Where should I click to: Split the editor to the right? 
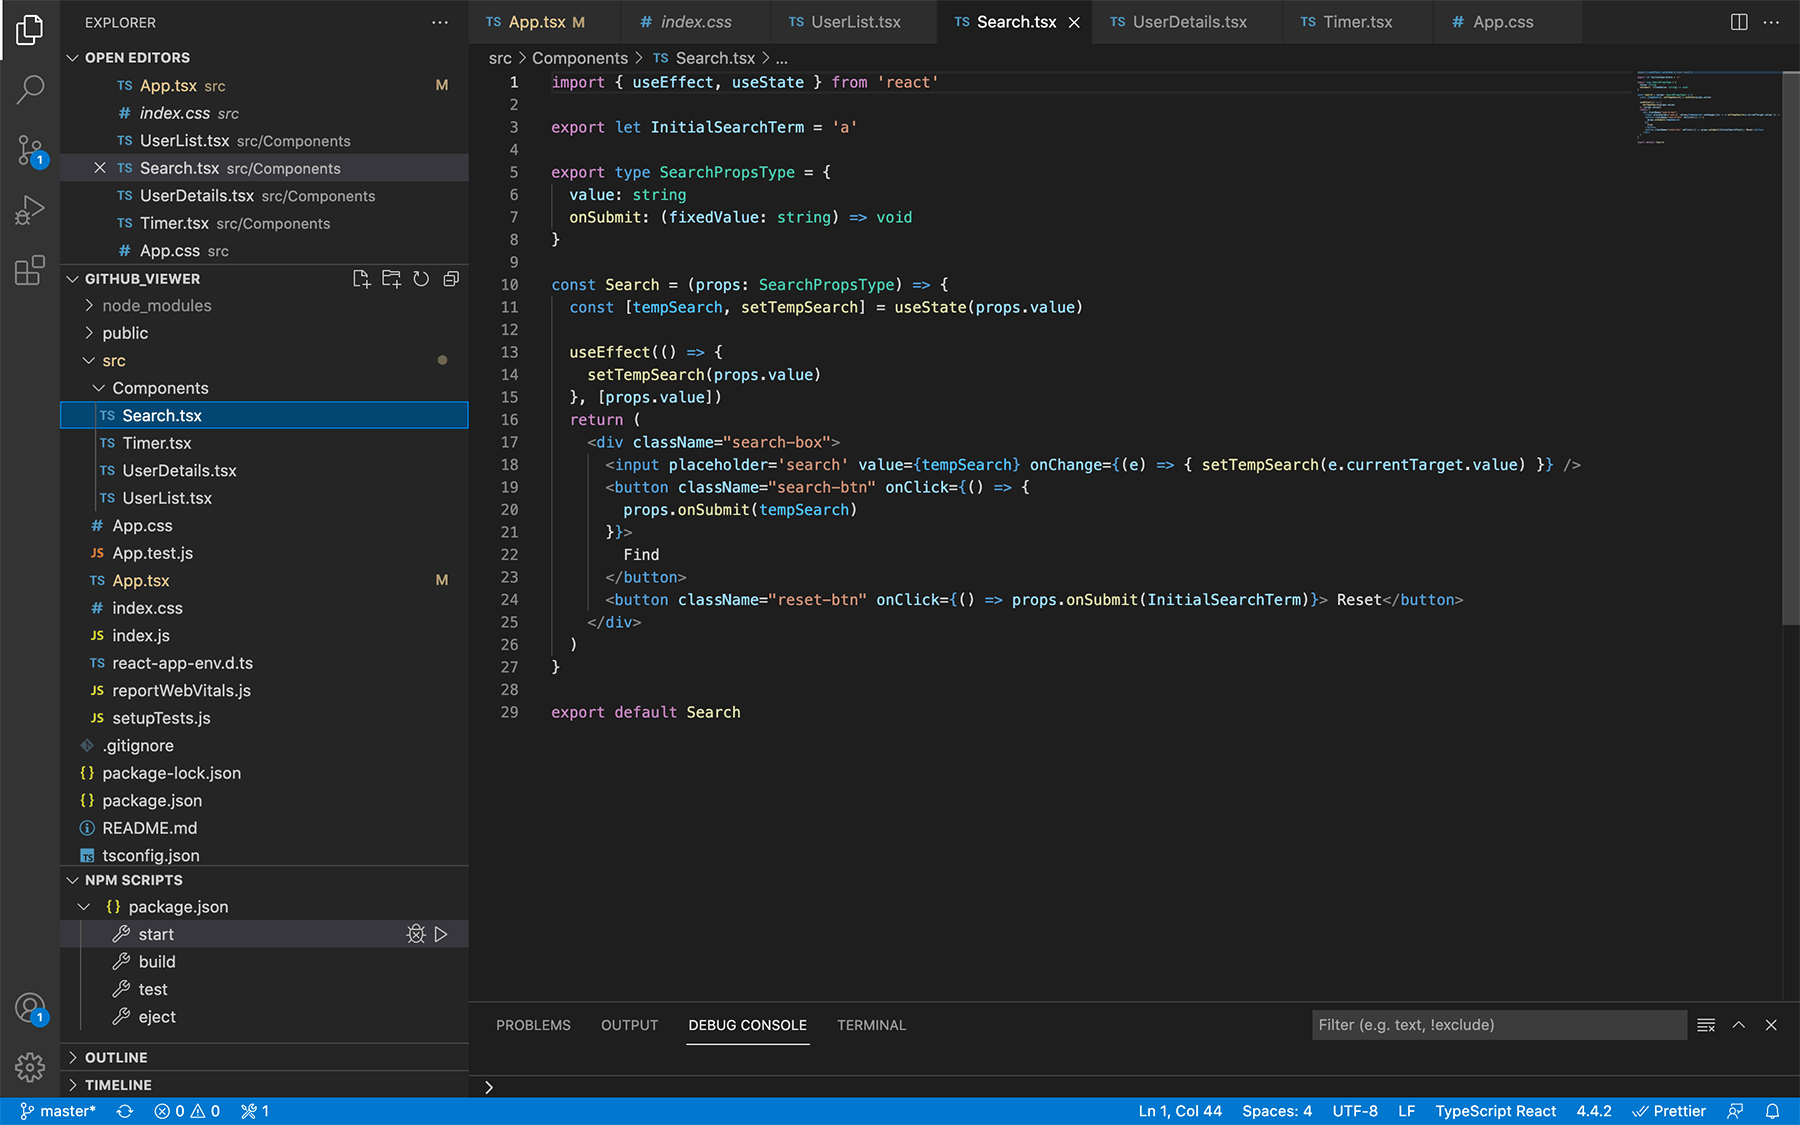pyautogui.click(x=1739, y=22)
